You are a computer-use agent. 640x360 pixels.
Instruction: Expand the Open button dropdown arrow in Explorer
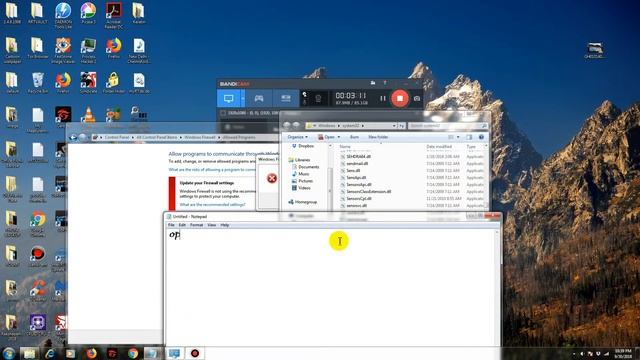339,137
